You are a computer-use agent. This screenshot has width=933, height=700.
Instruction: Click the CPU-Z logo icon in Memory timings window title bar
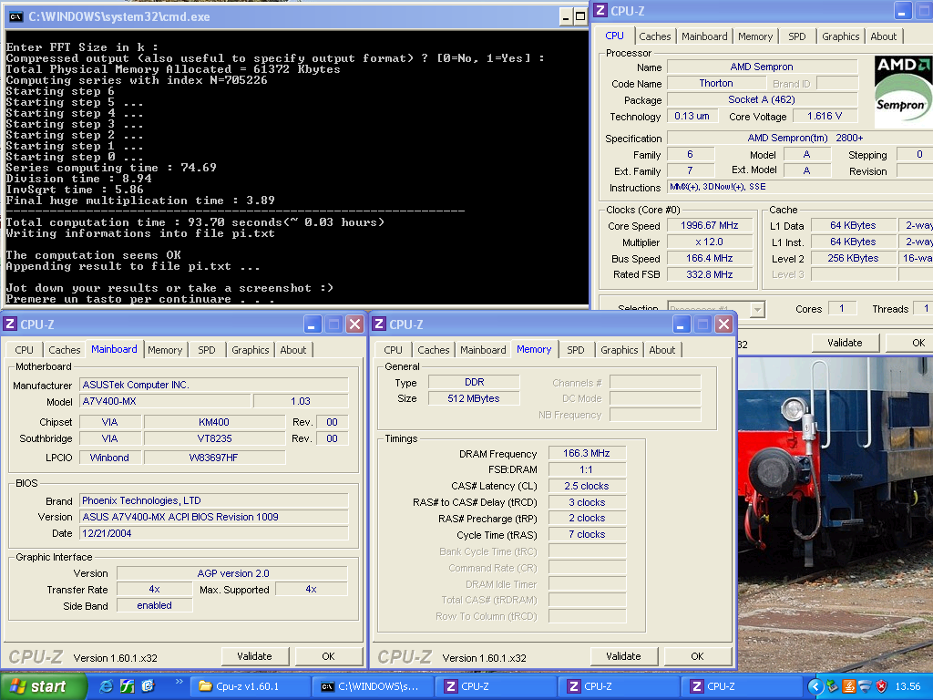pyautogui.click(x=379, y=324)
